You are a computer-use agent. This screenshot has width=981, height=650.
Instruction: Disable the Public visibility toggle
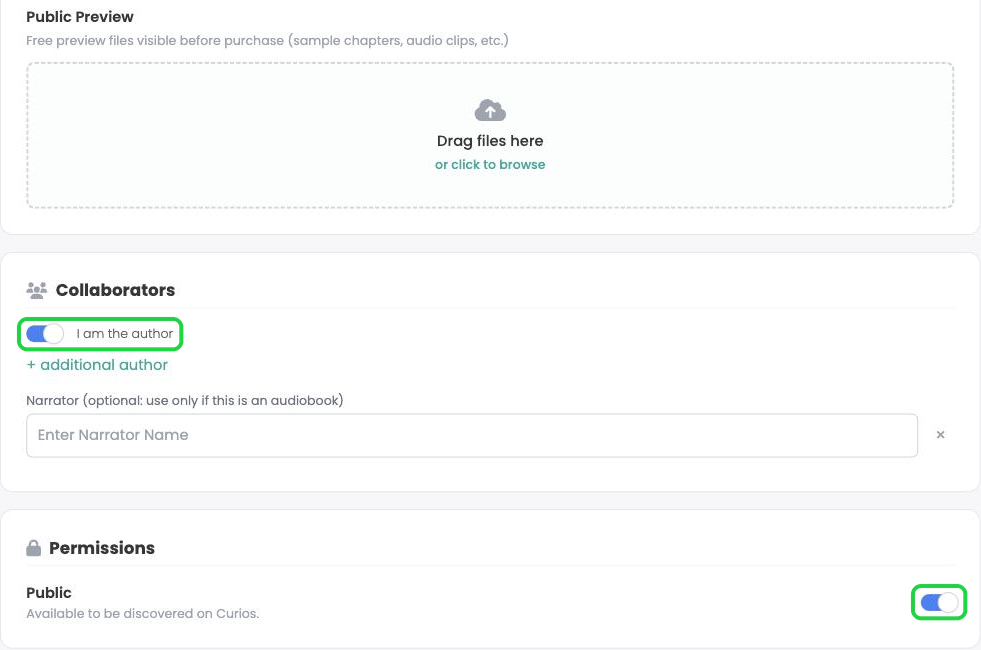point(939,602)
